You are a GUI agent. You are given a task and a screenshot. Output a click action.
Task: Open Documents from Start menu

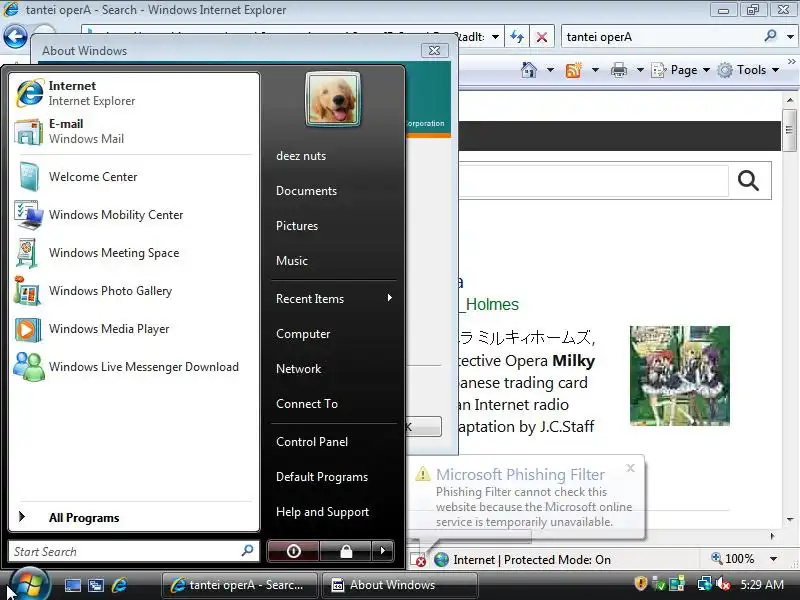[x=306, y=191]
